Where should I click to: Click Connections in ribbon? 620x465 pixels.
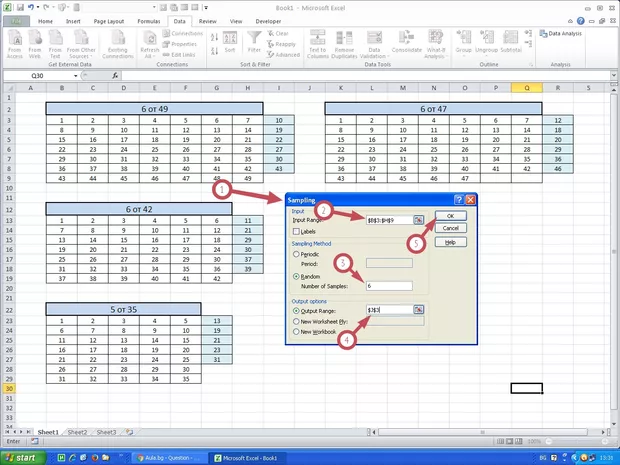[x=183, y=34]
